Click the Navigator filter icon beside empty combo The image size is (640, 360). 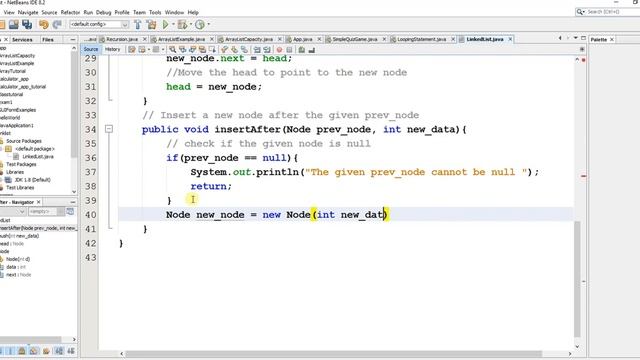coord(70,211)
